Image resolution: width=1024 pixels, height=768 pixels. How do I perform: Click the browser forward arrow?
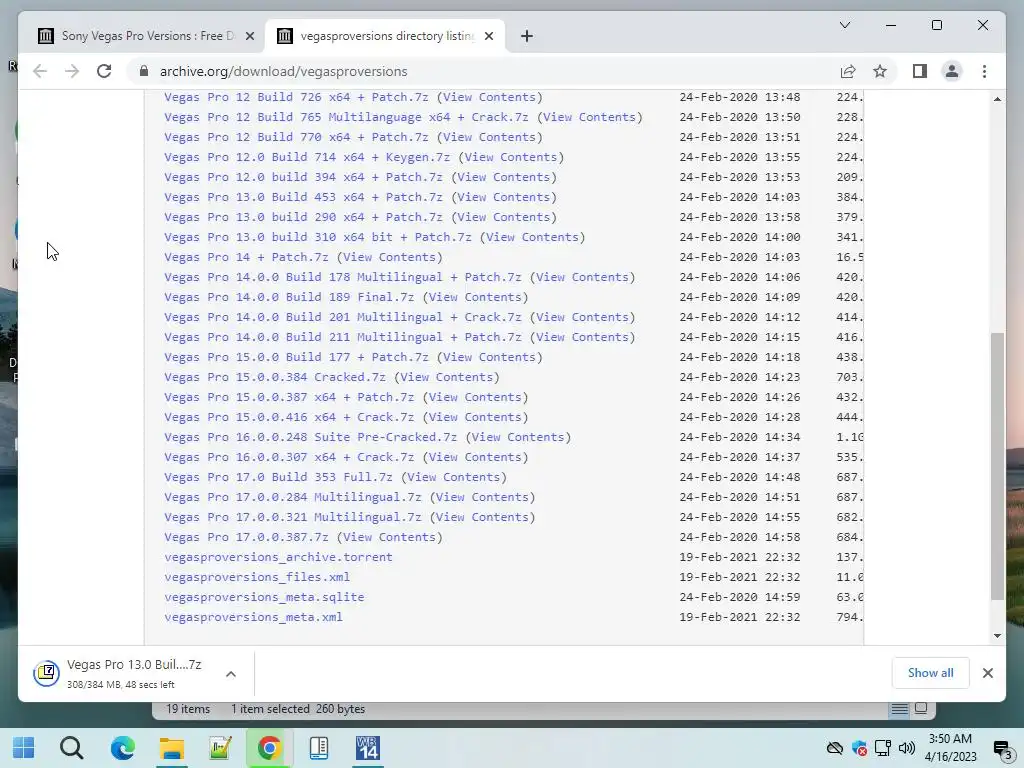click(x=72, y=71)
